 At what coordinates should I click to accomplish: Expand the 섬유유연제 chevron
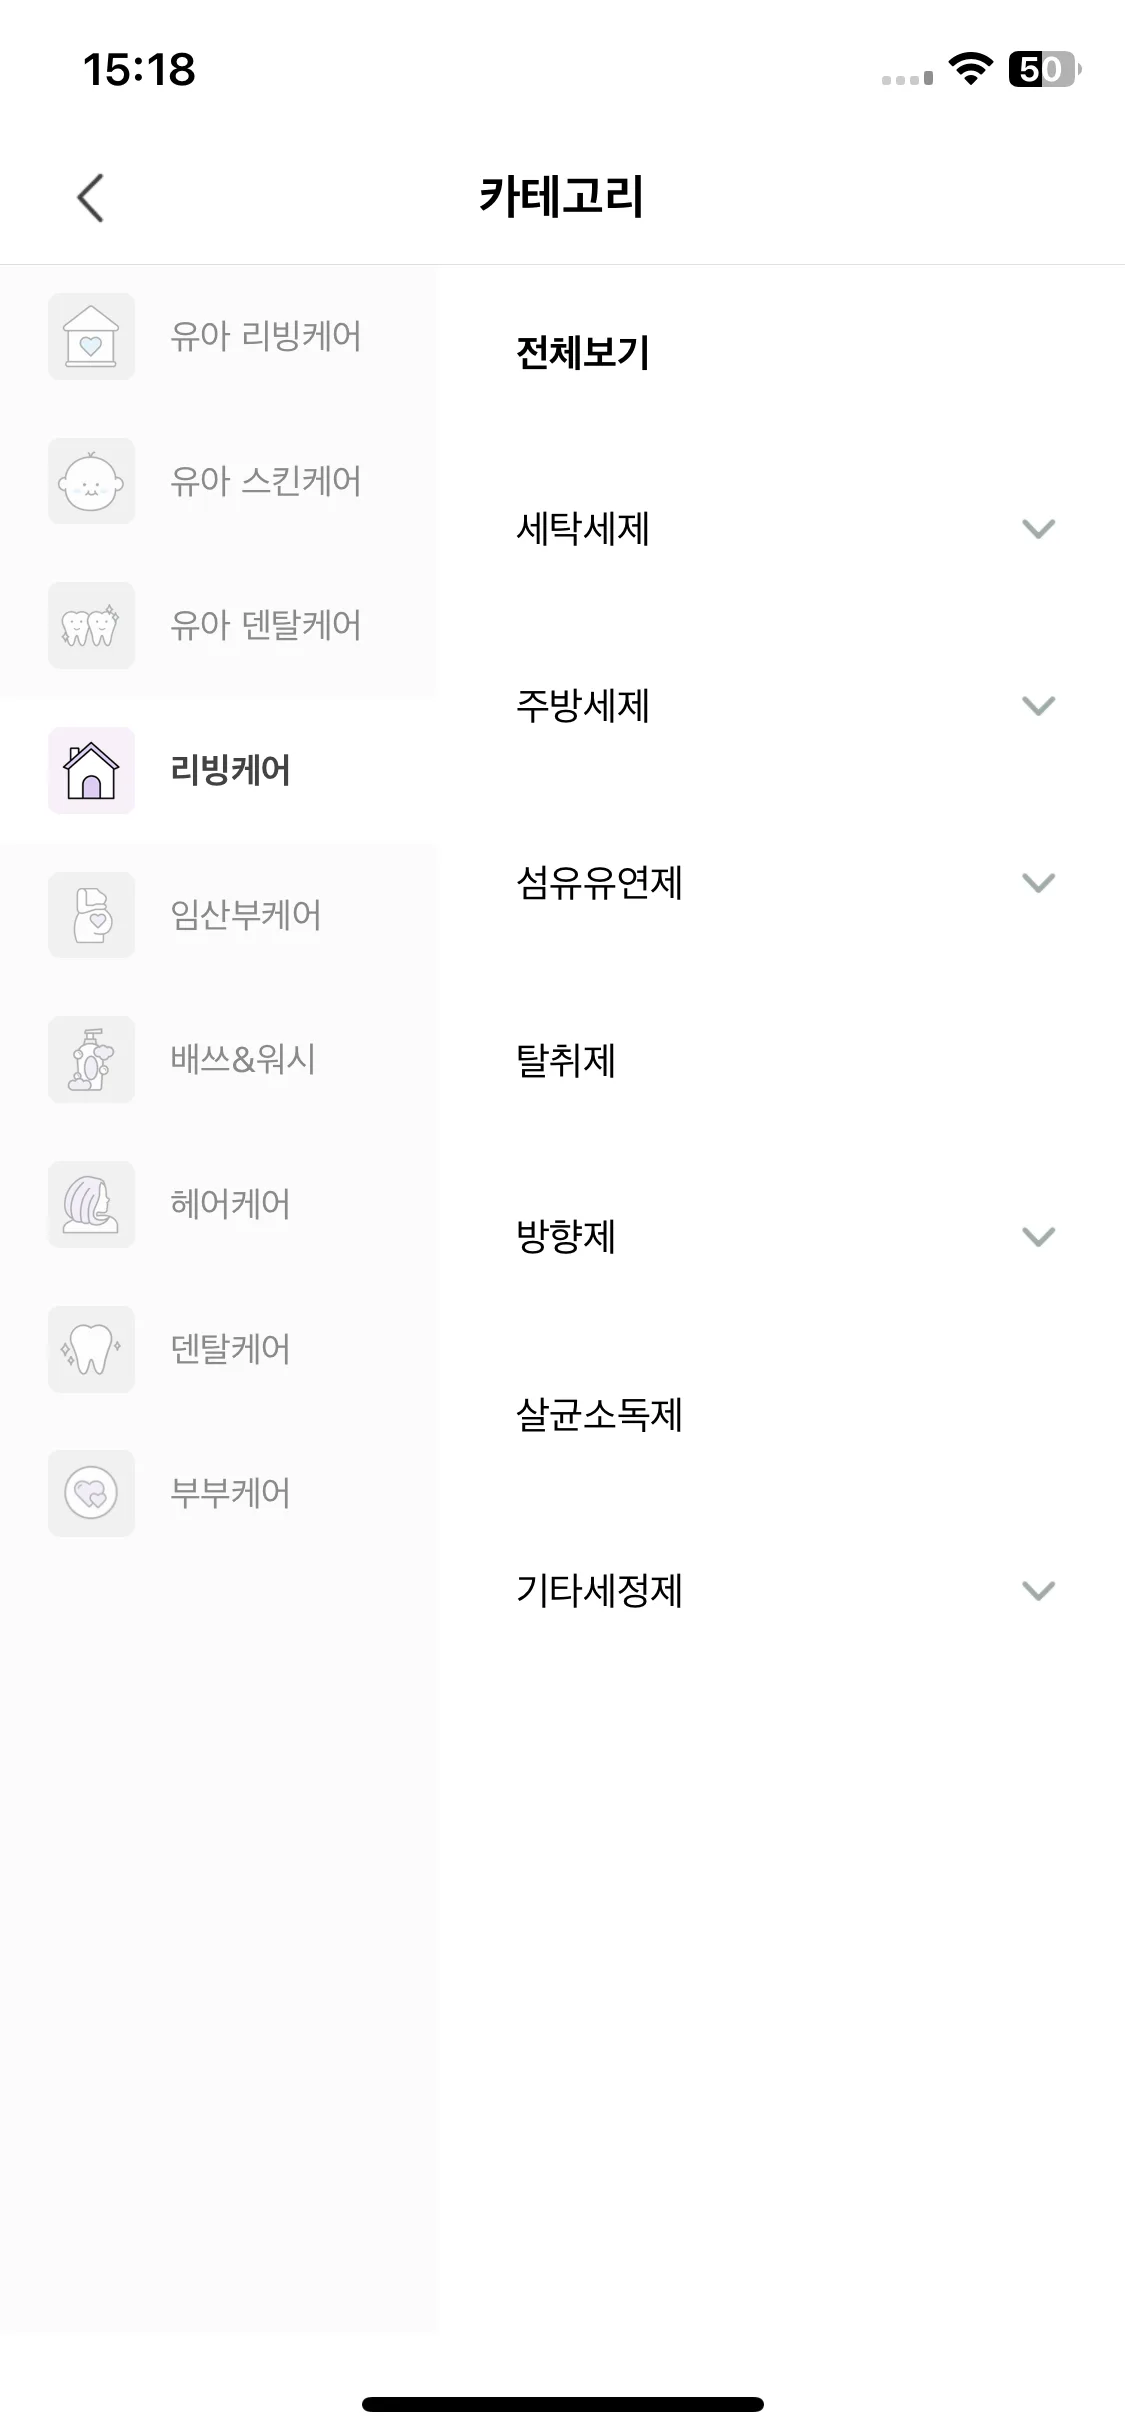(1039, 883)
